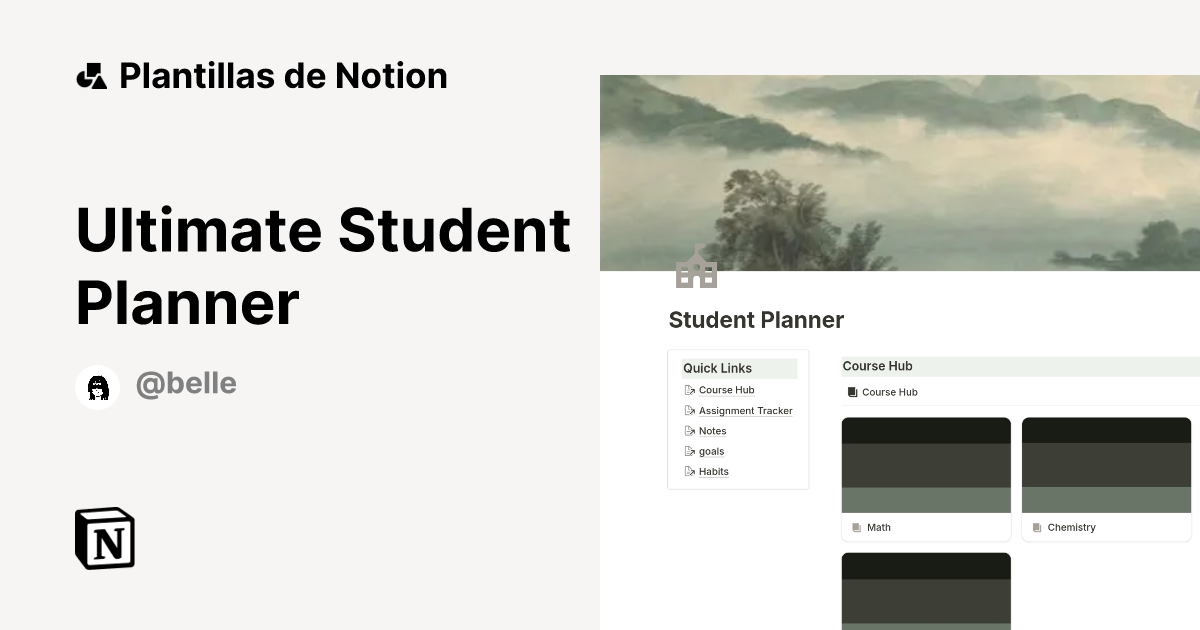Click the creator's avatar picture
The image size is (1200, 630).
(x=97, y=387)
